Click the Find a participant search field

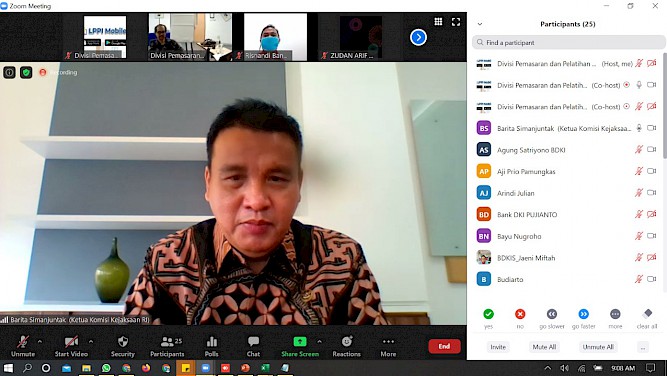point(568,43)
